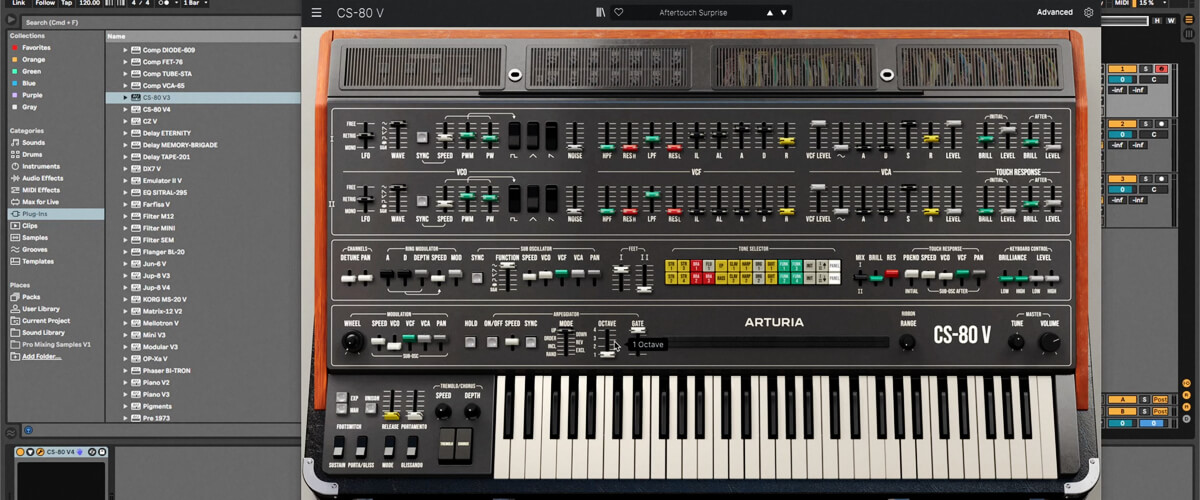Click the tremolo Speed knob
The image size is (1200, 500).
[x=443, y=411]
